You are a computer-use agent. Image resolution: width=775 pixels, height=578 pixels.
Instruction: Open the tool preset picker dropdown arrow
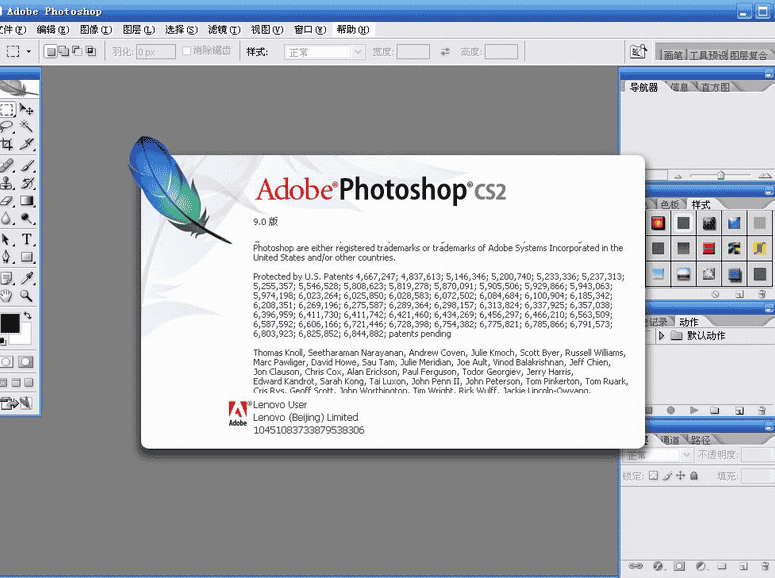pyautogui.click(x=29, y=52)
